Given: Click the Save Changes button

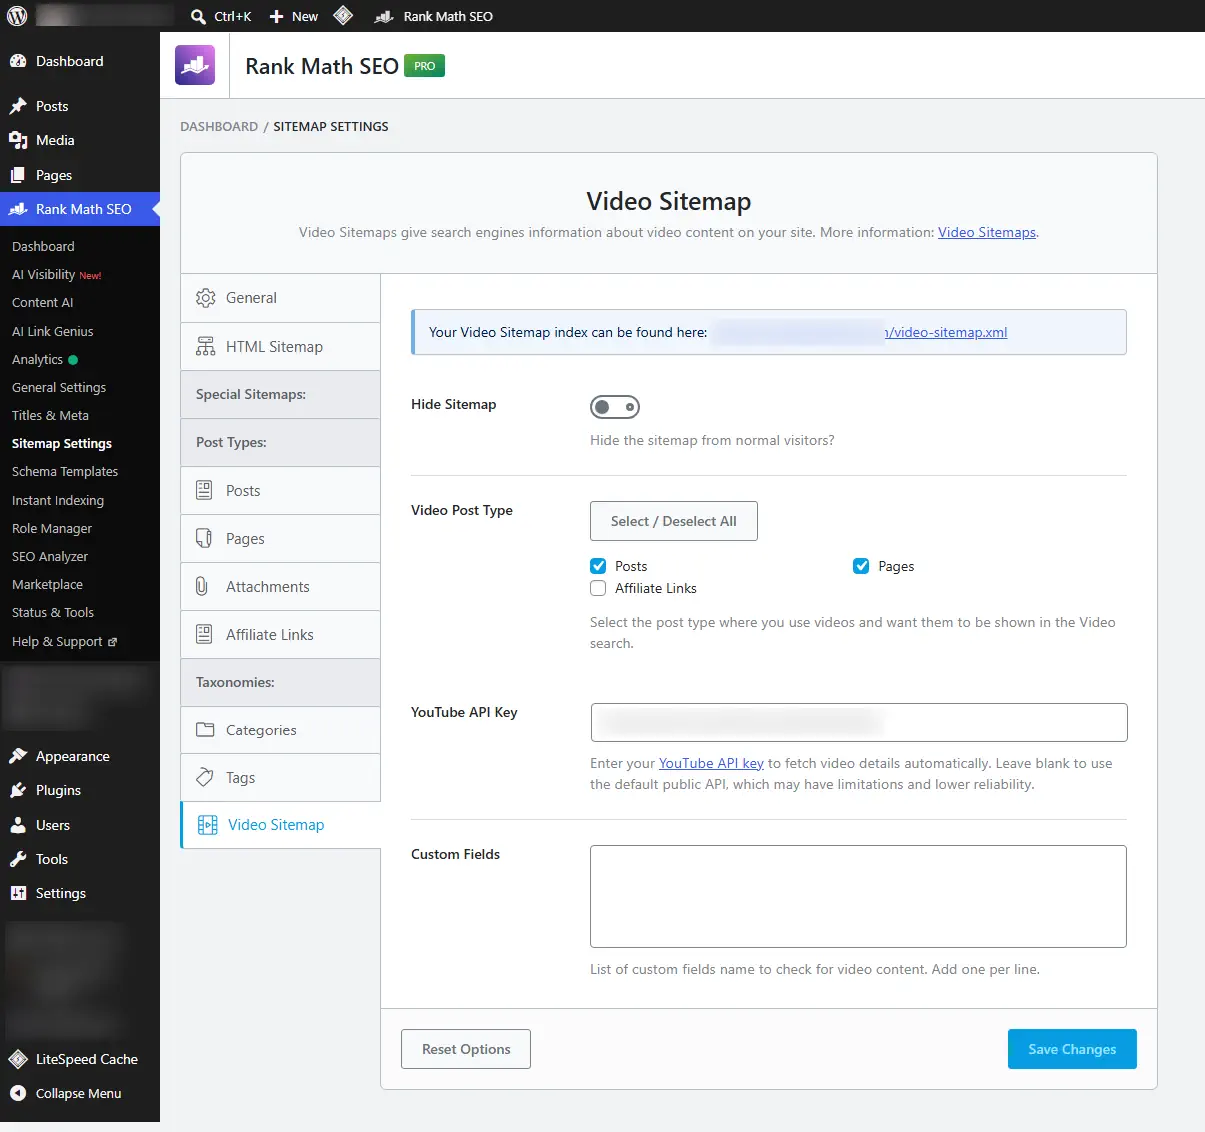Looking at the screenshot, I should (x=1072, y=1049).
